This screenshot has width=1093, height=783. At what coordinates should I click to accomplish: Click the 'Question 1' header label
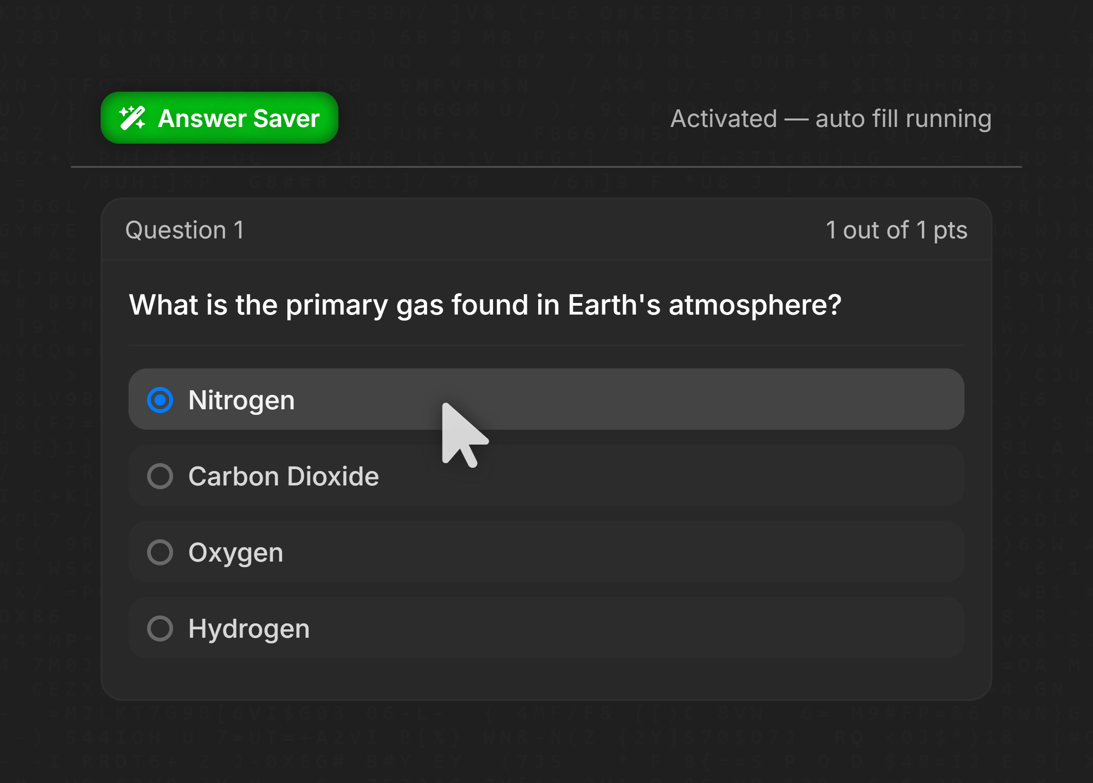coord(185,230)
